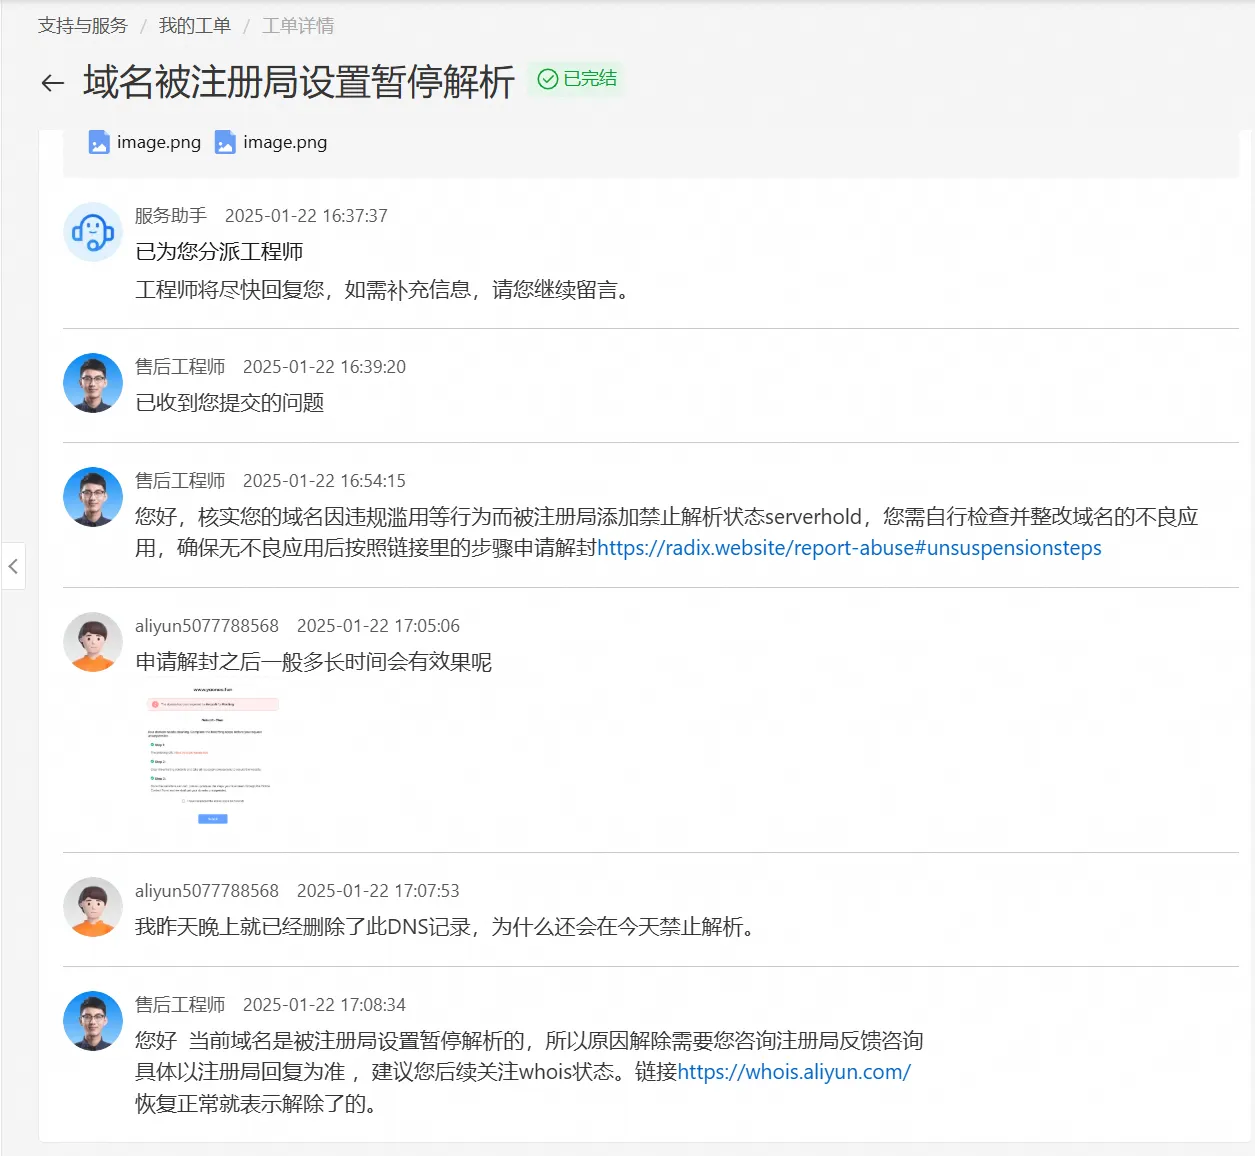The height and width of the screenshot is (1156, 1255).
Task: Click the second image.png attachment icon
Action: click(224, 142)
